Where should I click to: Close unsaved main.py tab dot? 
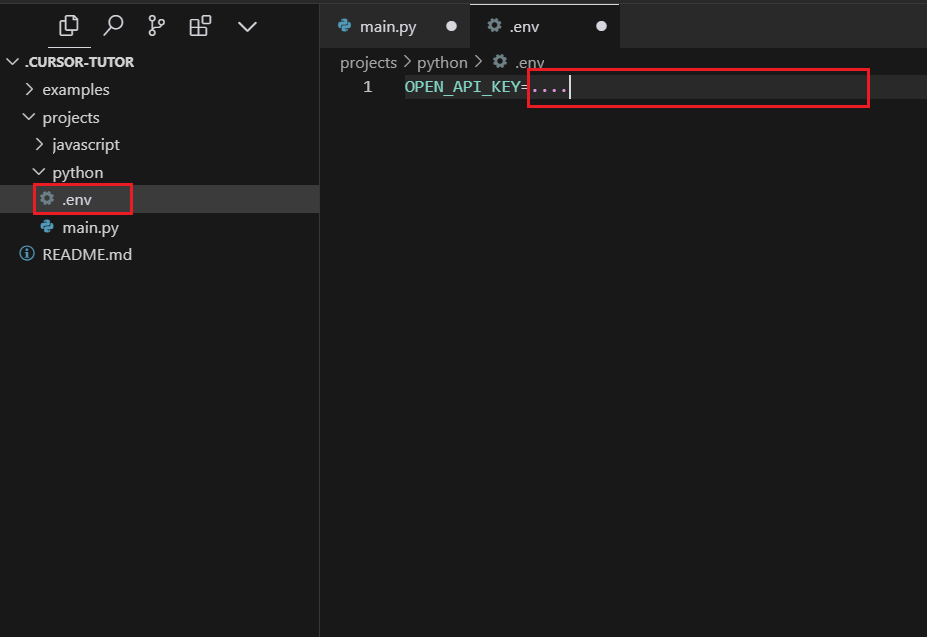451,26
